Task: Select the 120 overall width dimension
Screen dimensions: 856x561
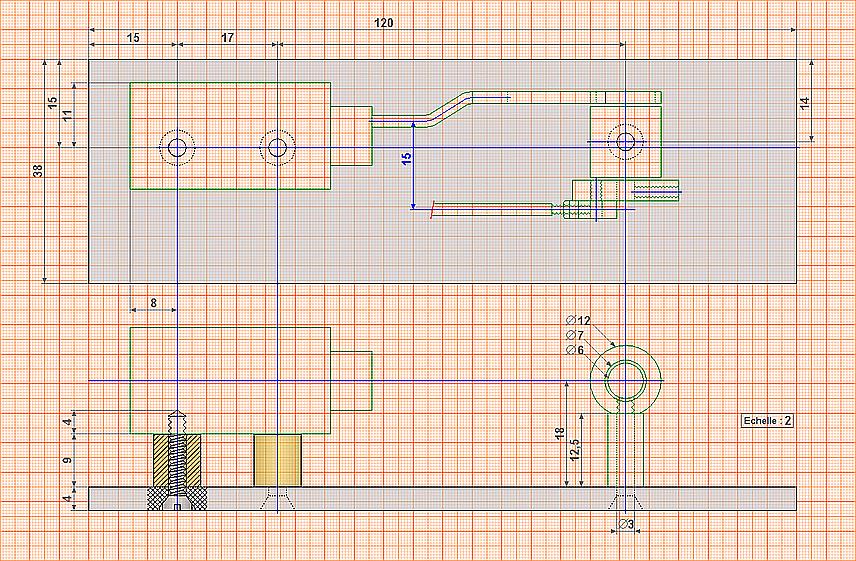Action: click(x=383, y=22)
